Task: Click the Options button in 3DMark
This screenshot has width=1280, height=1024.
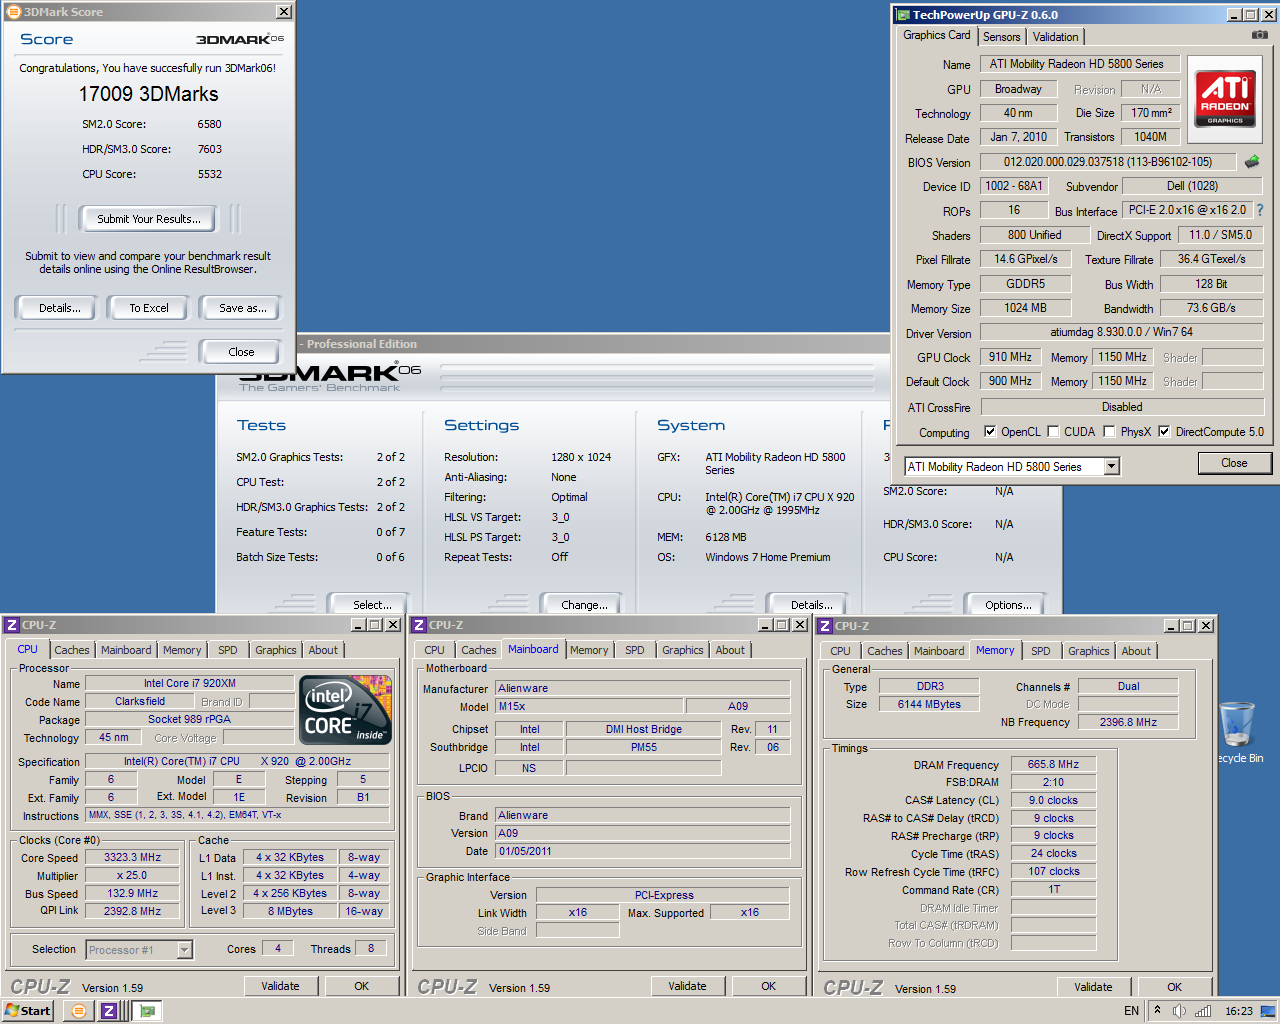Action: [1007, 605]
